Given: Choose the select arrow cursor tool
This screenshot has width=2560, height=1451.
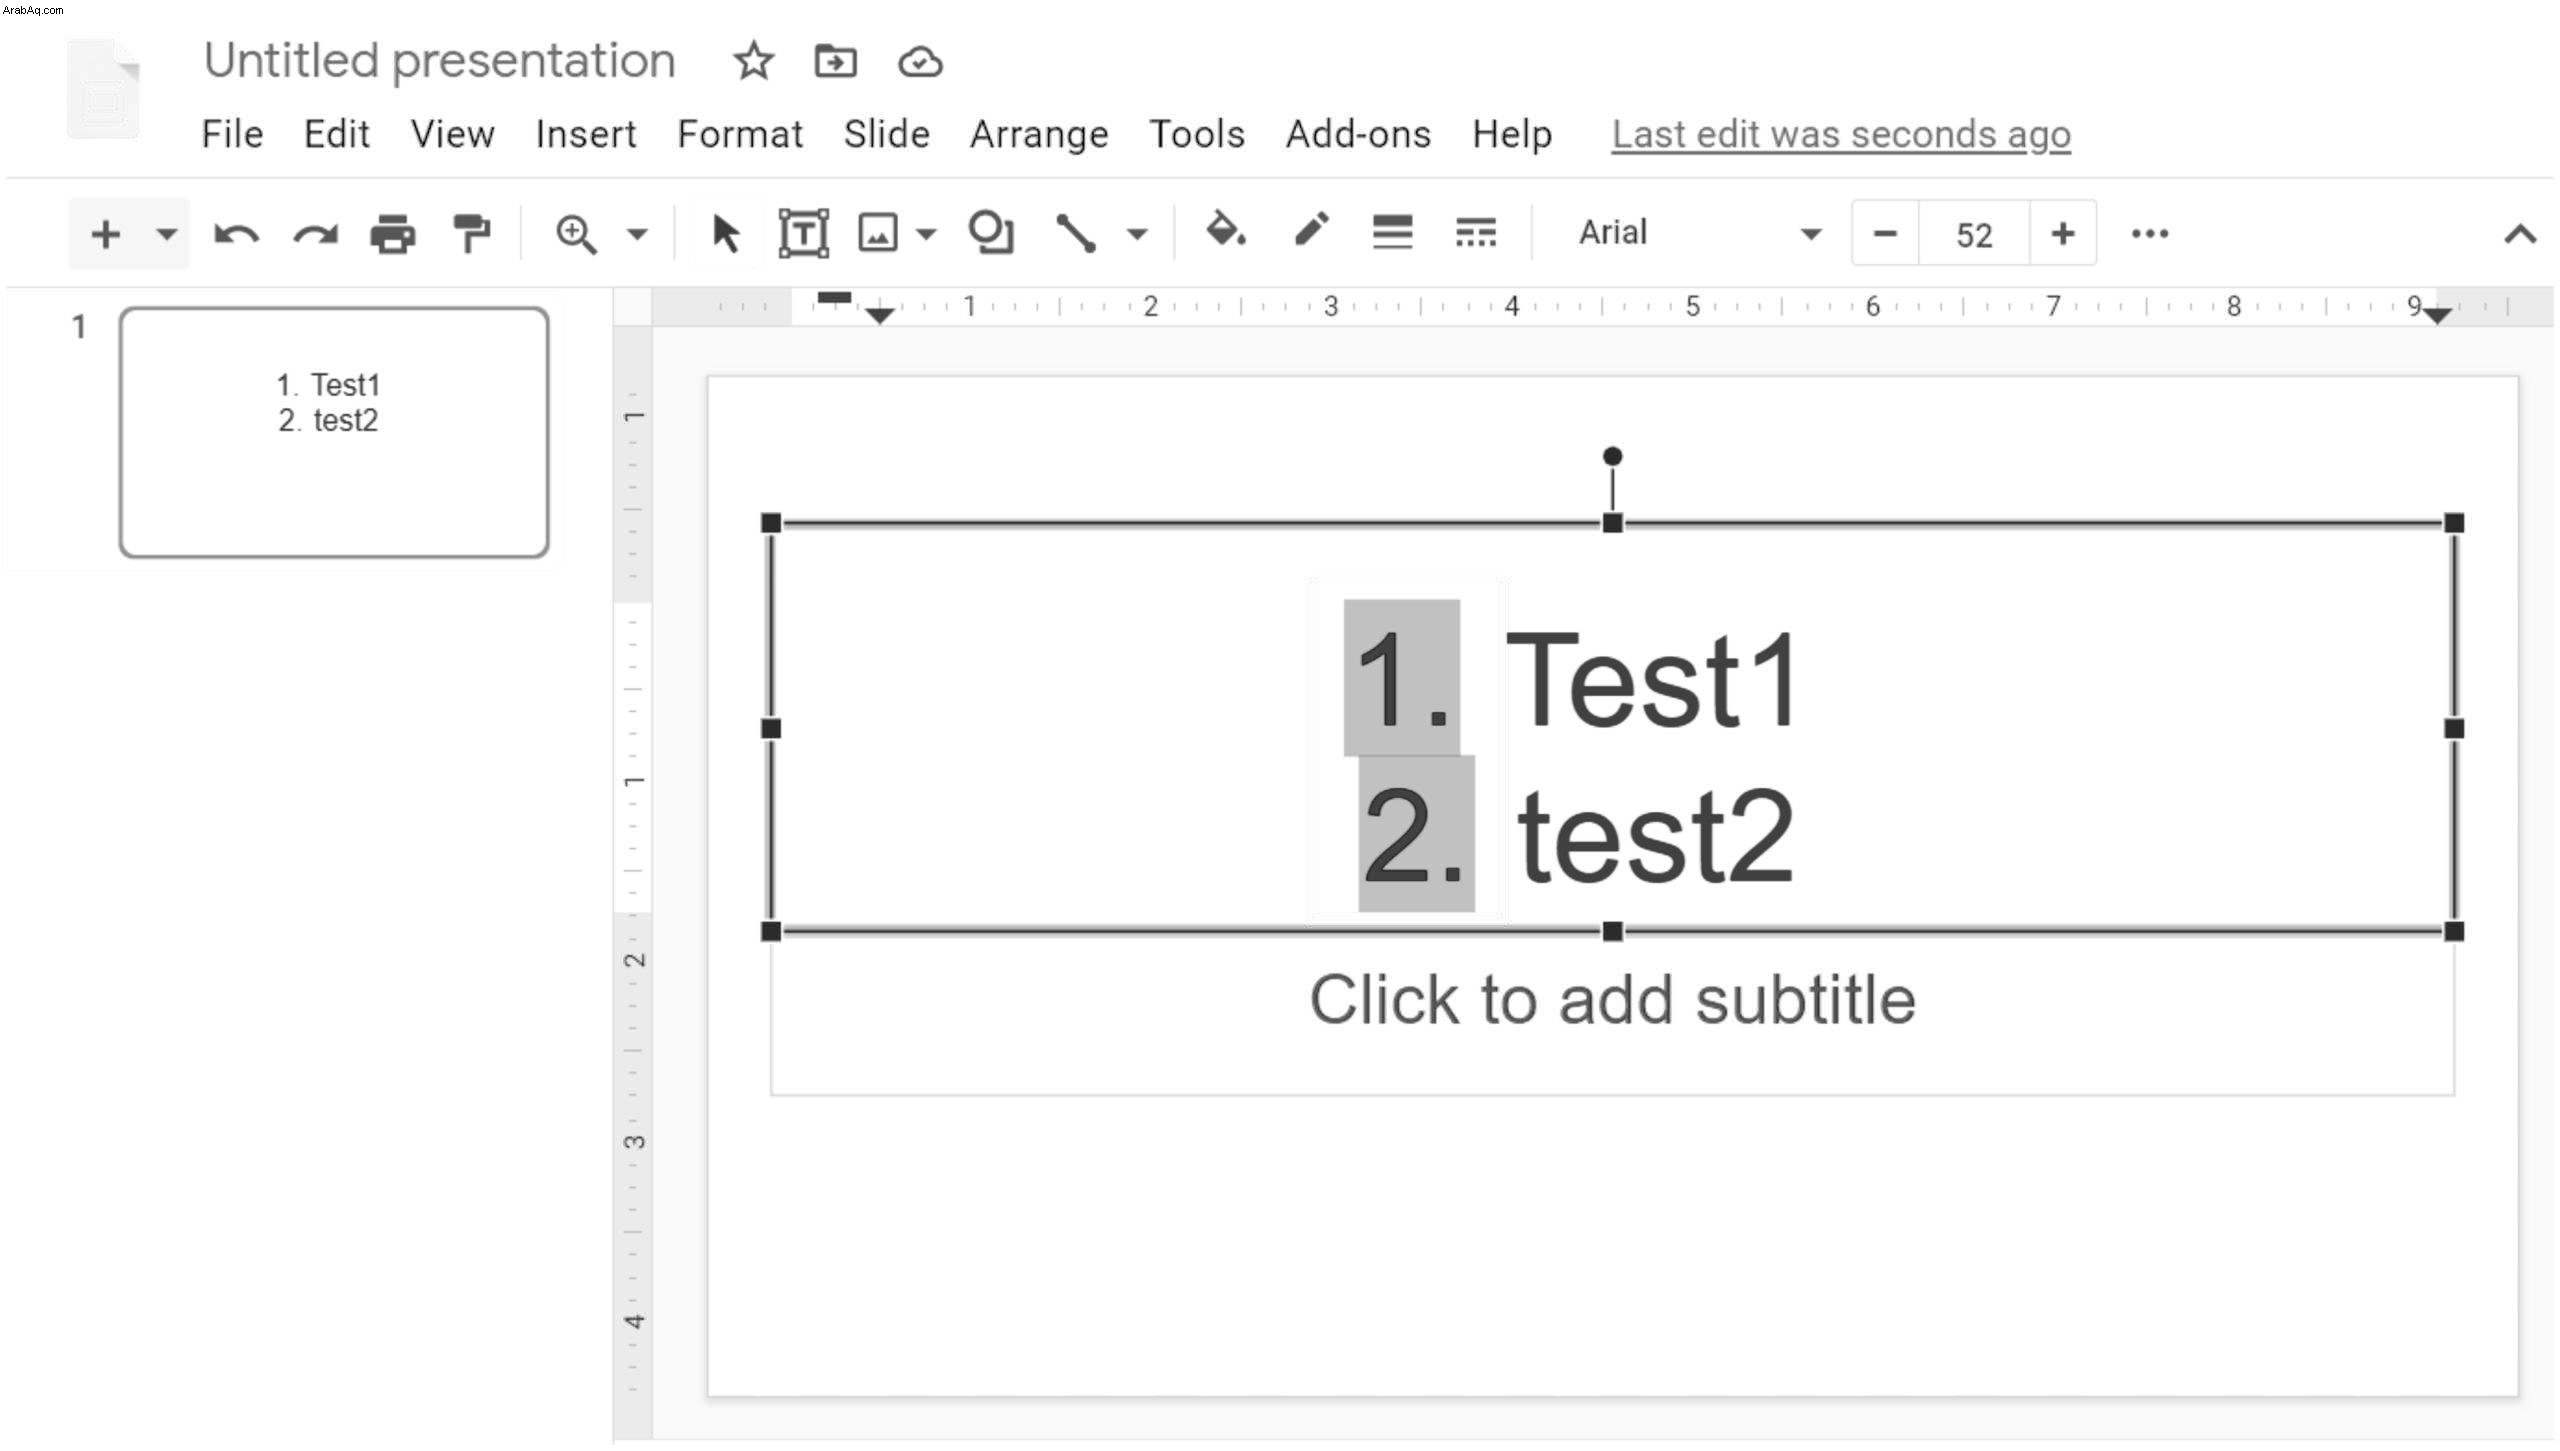Looking at the screenshot, I should 726,235.
